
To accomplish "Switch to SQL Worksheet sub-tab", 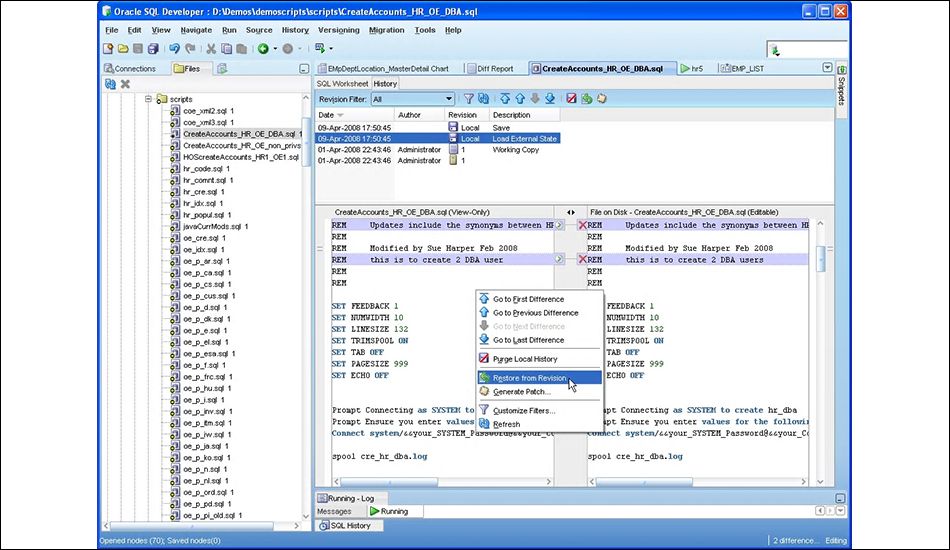I will [342, 84].
